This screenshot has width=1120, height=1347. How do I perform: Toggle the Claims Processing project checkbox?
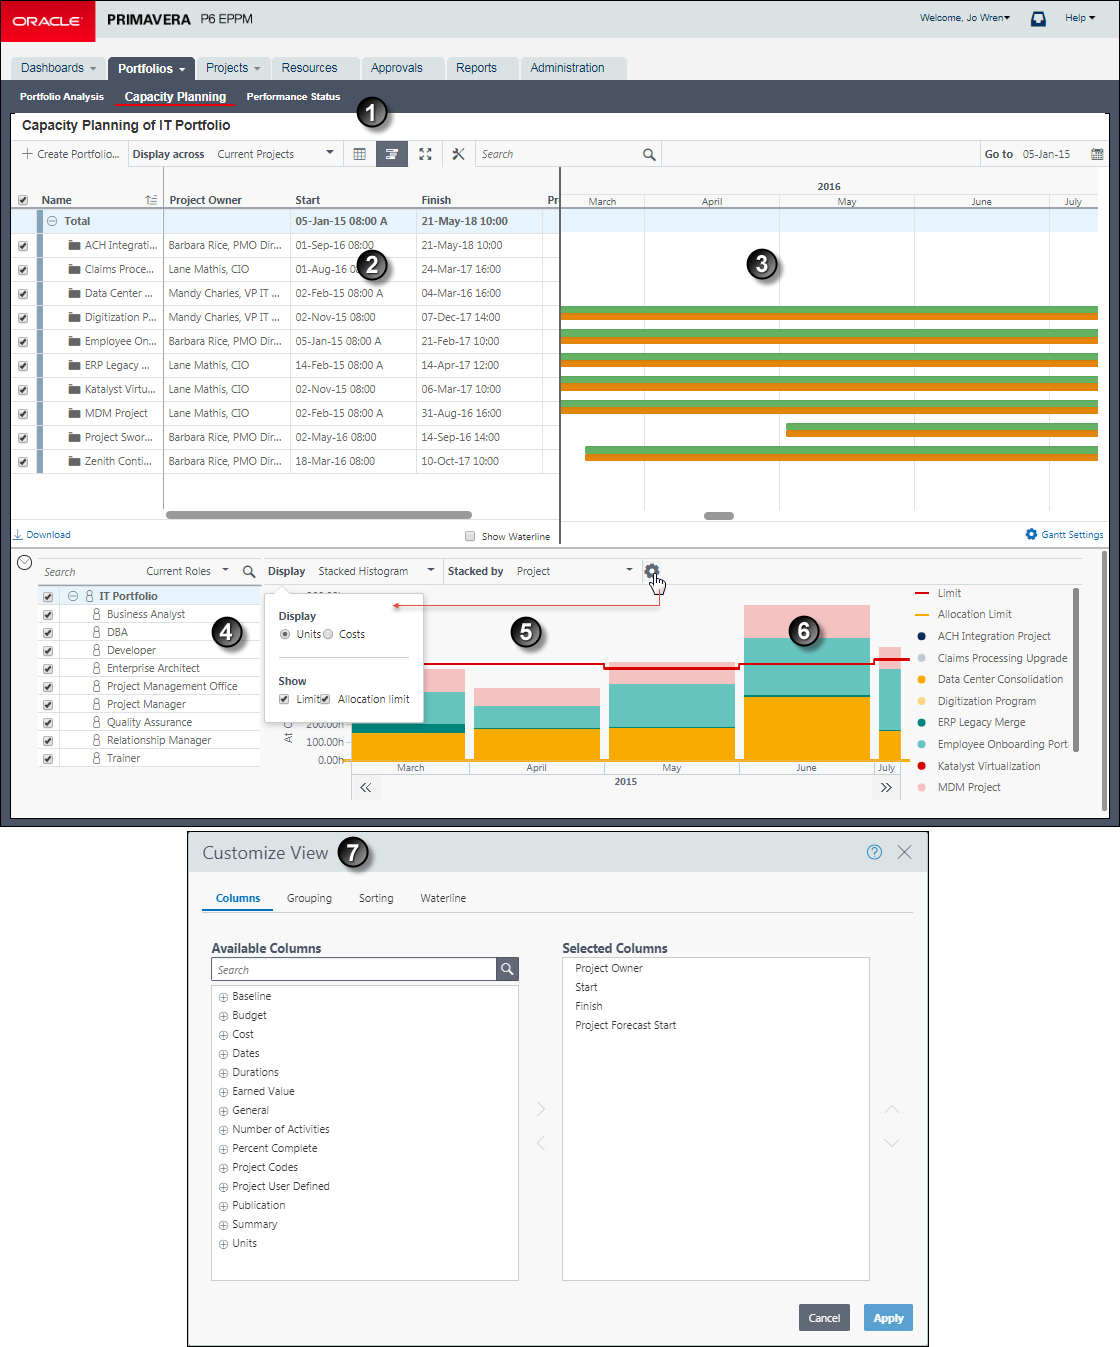(23, 270)
